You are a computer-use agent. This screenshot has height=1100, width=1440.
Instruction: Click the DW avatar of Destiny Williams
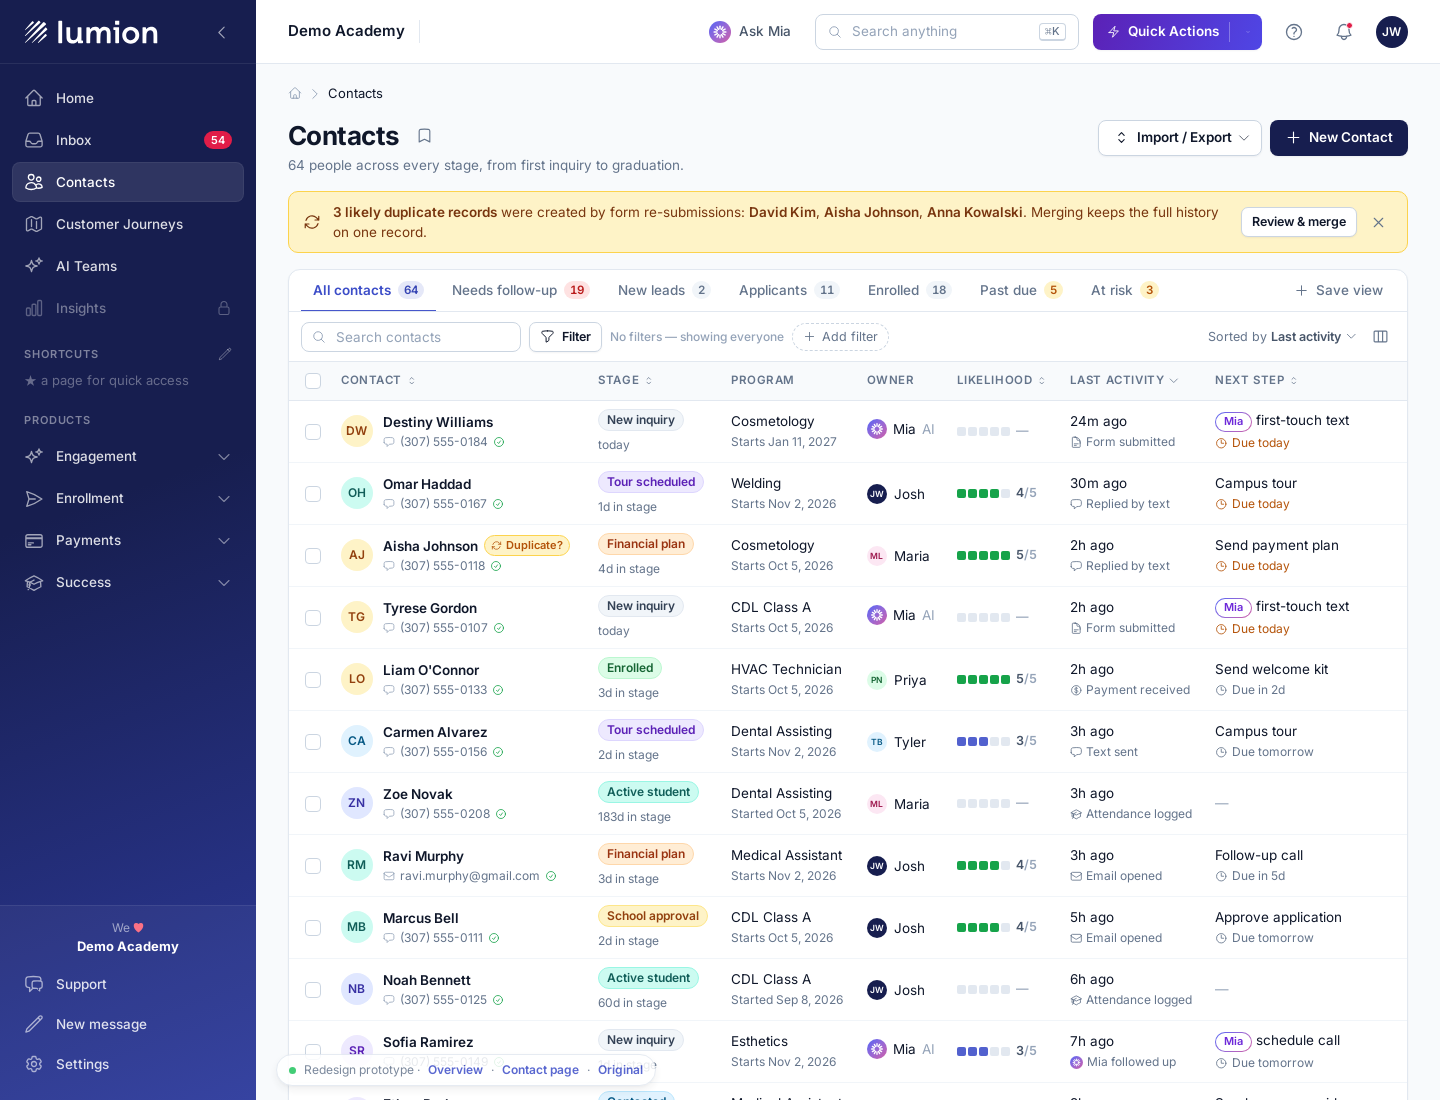[x=357, y=431]
